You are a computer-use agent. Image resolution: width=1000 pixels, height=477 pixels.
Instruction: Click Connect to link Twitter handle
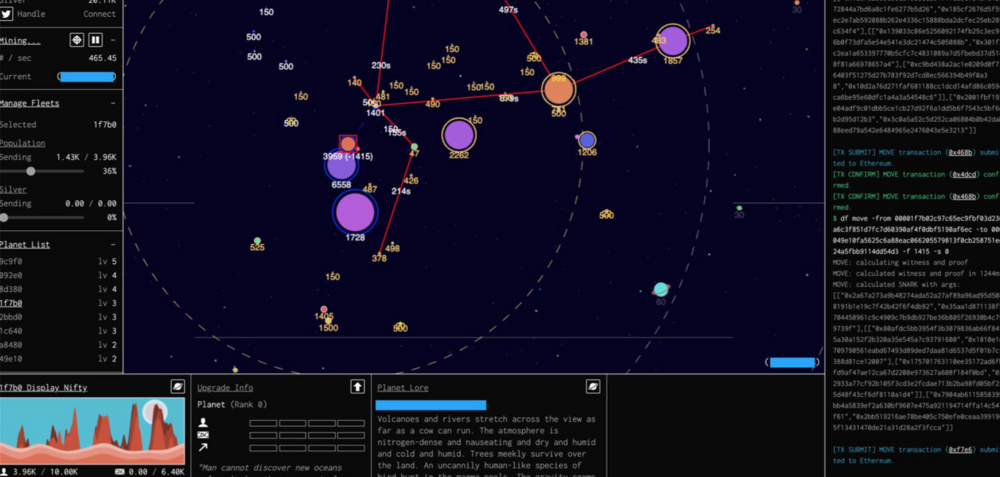99,14
